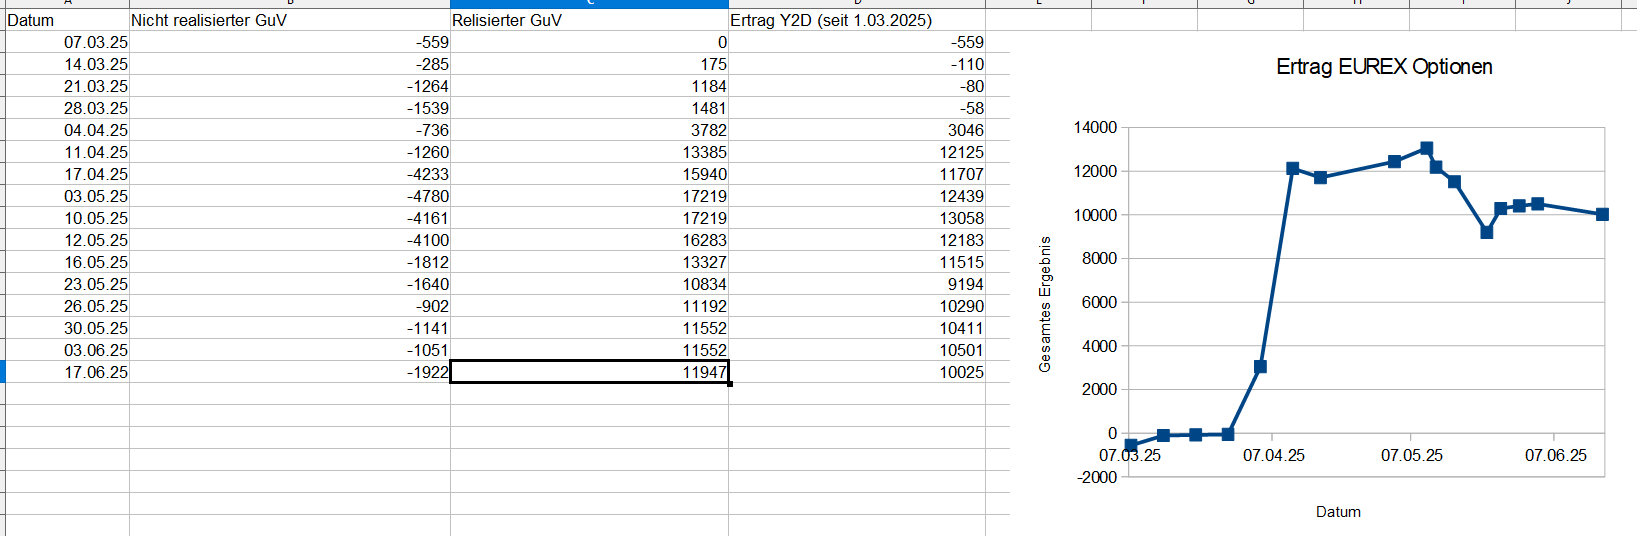Select the "Datum" header cell in the table
The height and width of the screenshot is (536, 1637).
coord(30,20)
